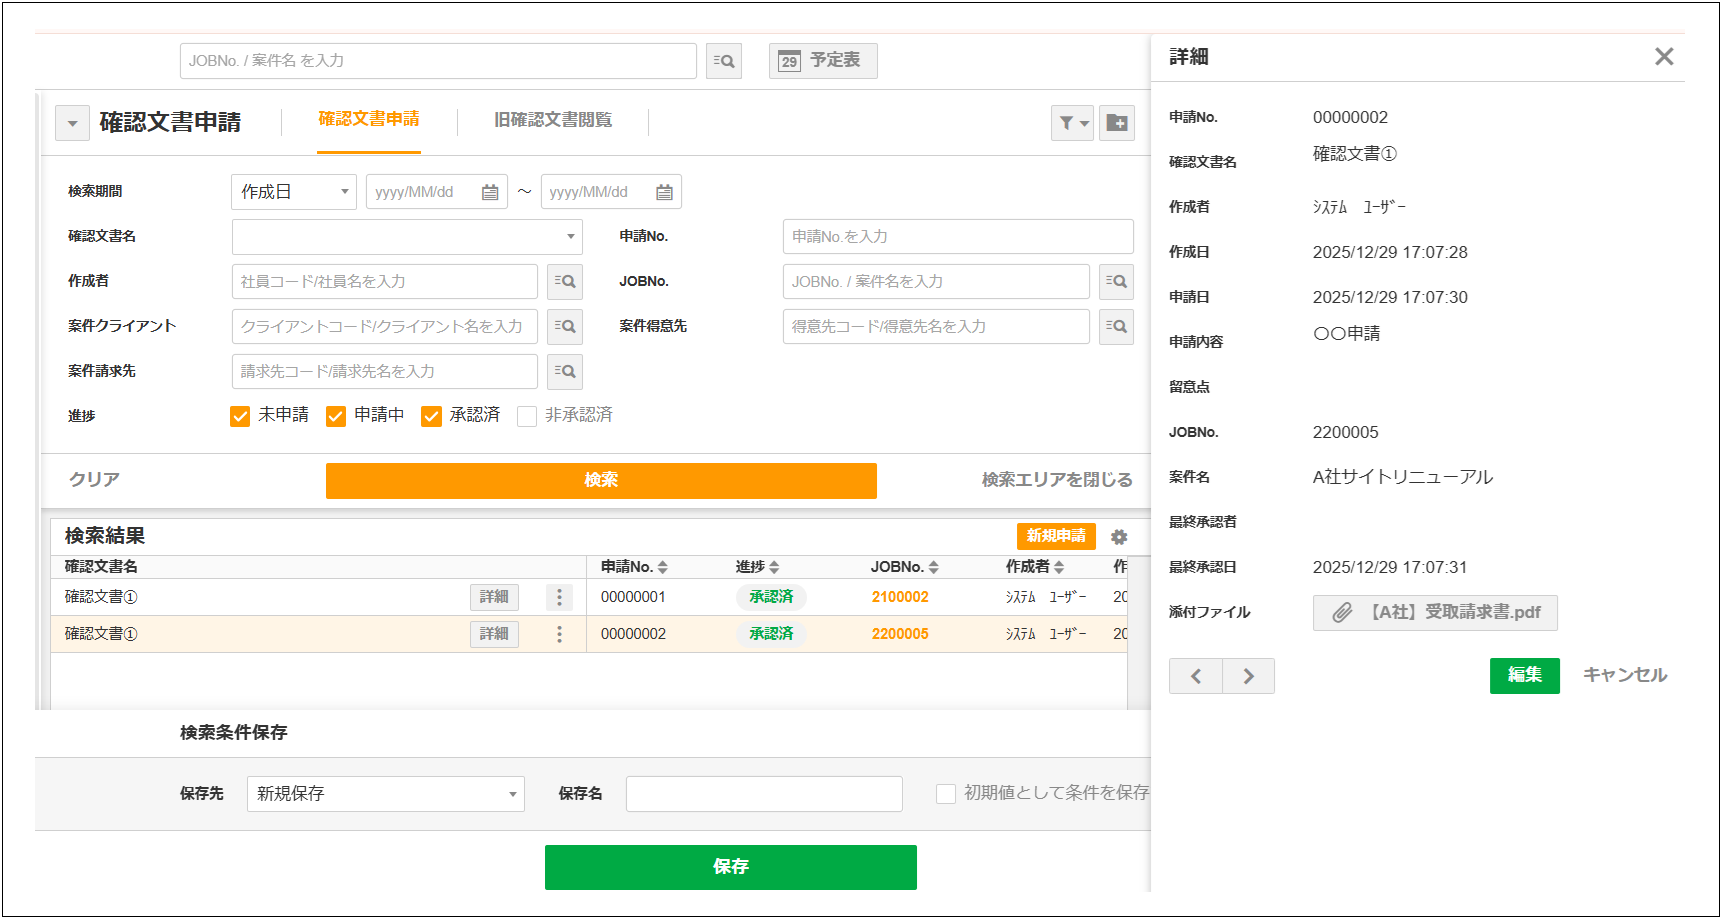Enable 初期値として条件を保存 checkbox
The height and width of the screenshot is (921, 1724).
(x=946, y=794)
